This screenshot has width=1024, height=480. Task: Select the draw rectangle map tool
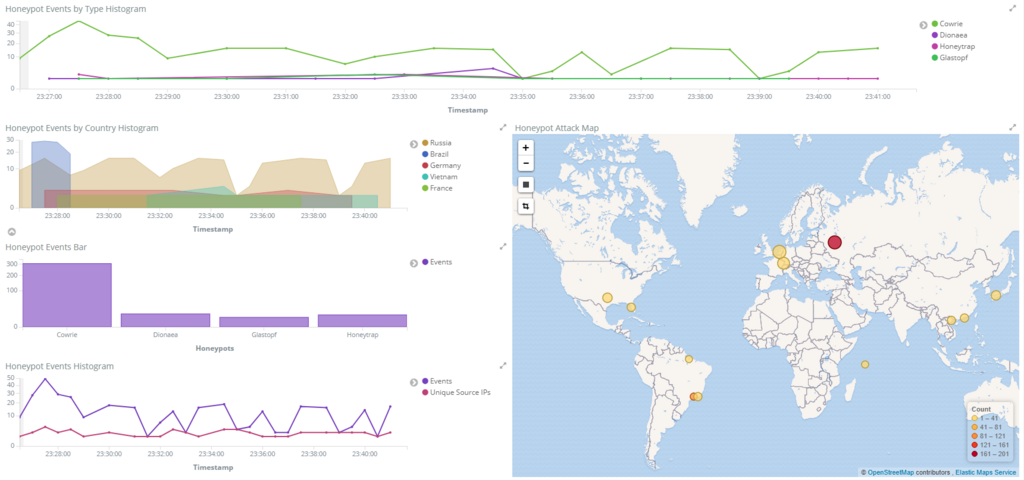526,184
